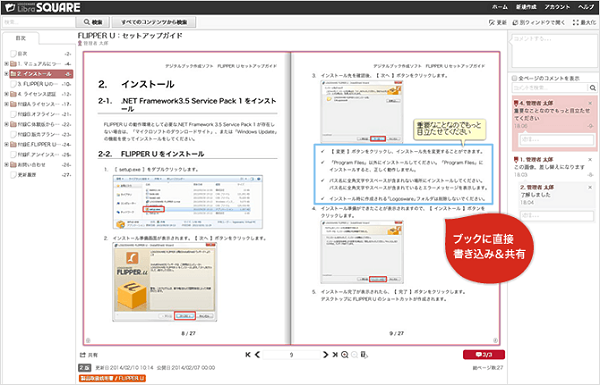Click the 総ページ数:27 text

point(488,368)
